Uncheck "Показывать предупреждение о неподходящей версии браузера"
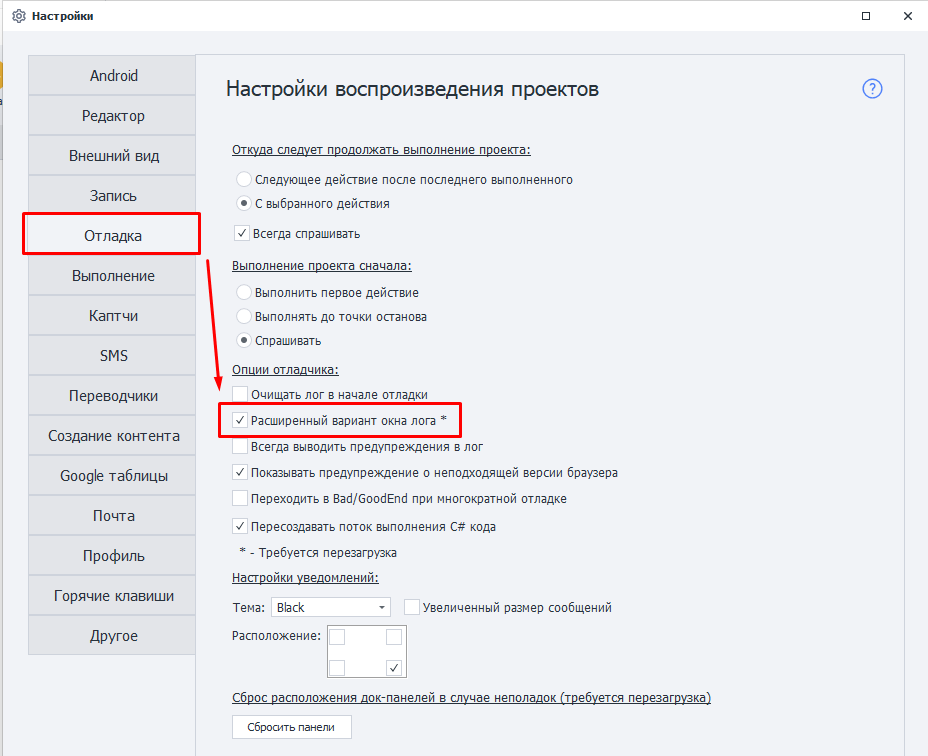928x756 pixels. tap(238, 471)
